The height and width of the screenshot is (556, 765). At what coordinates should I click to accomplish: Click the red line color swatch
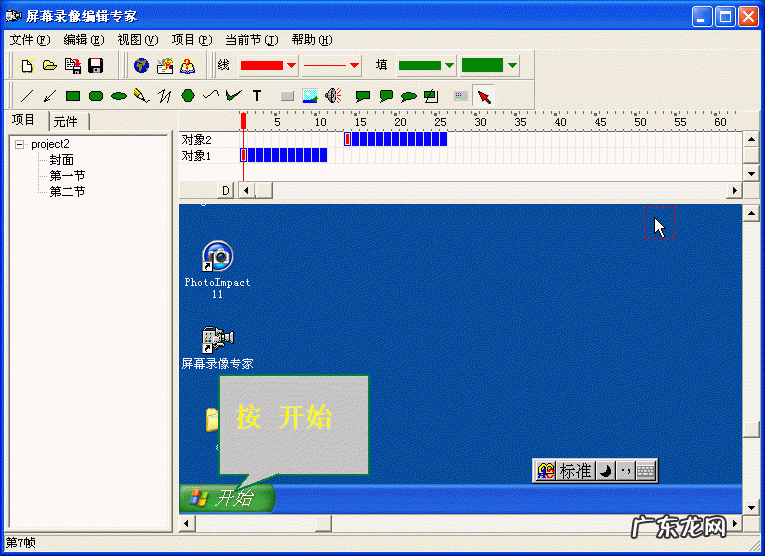[262, 66]
